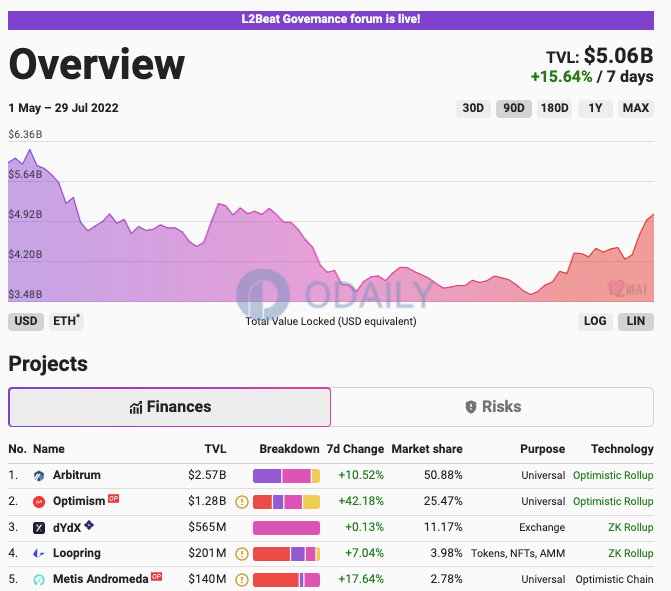This screenshot has height=591, width=671.
Task: Click the Projects section heading
Action: click(x=48, y=364)
